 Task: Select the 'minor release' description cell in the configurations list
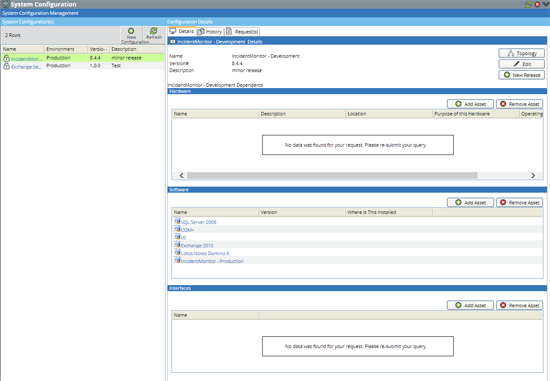click(127, 58)
